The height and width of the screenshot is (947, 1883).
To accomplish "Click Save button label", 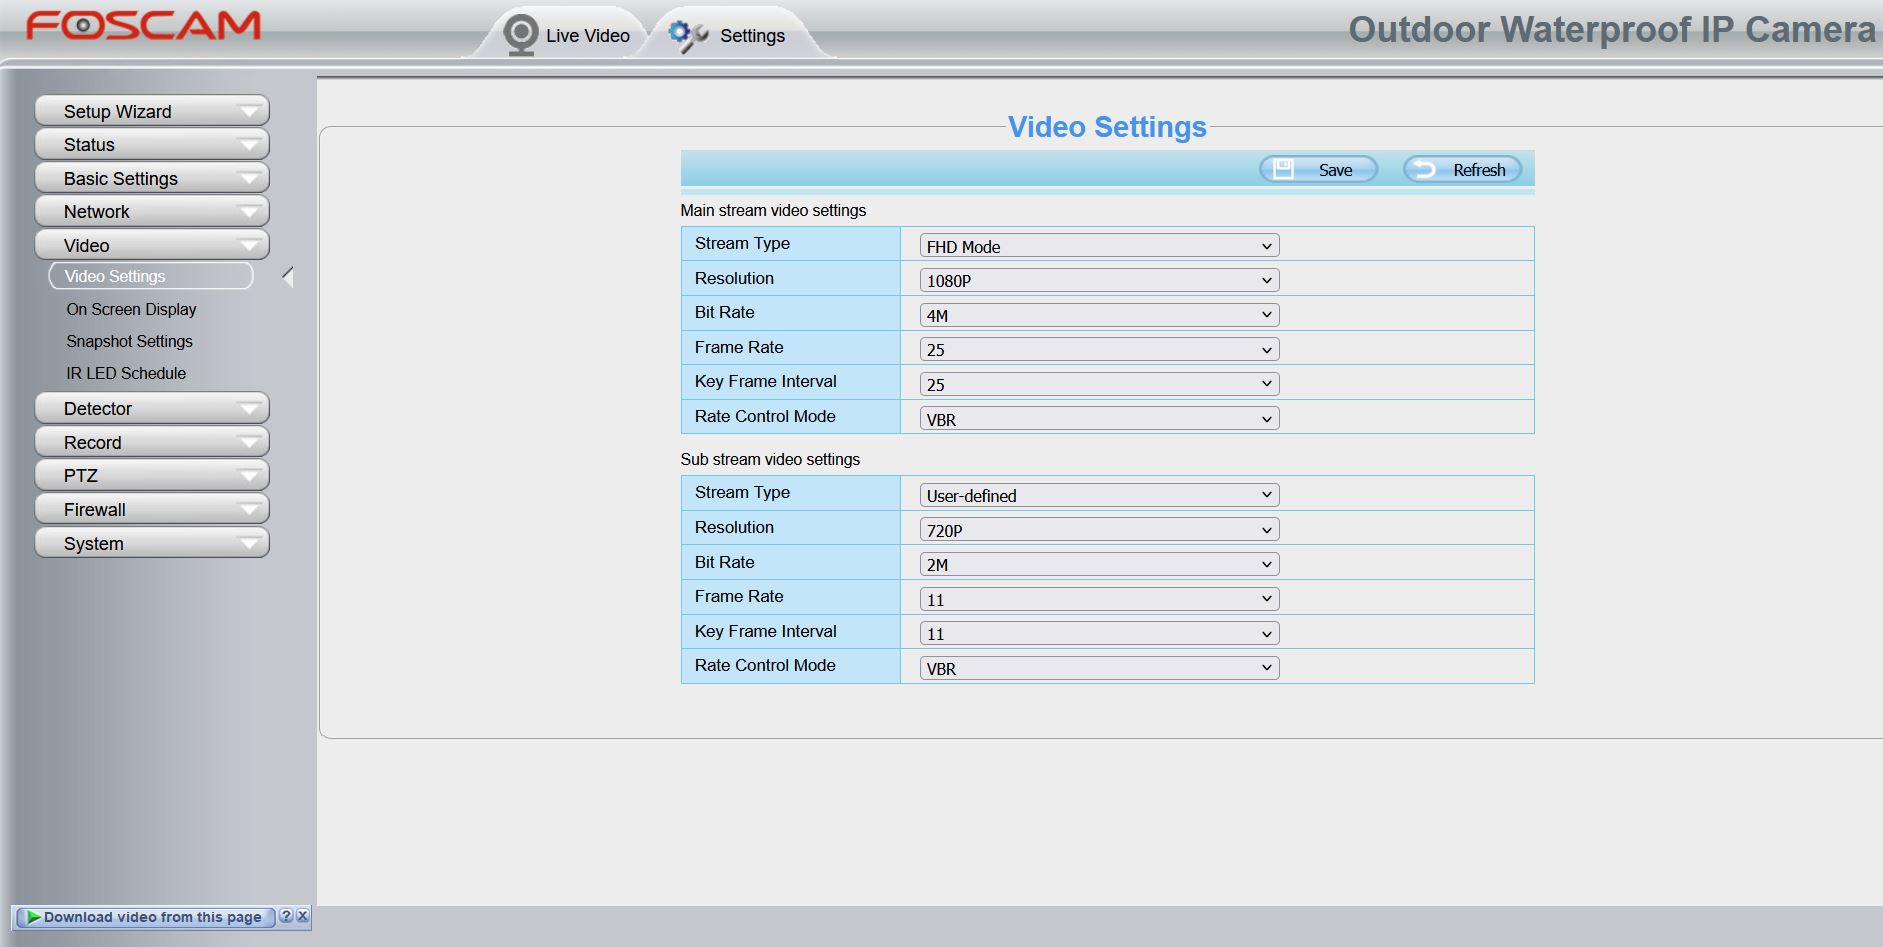I will pyautogui.click(x=1335, y=170).
